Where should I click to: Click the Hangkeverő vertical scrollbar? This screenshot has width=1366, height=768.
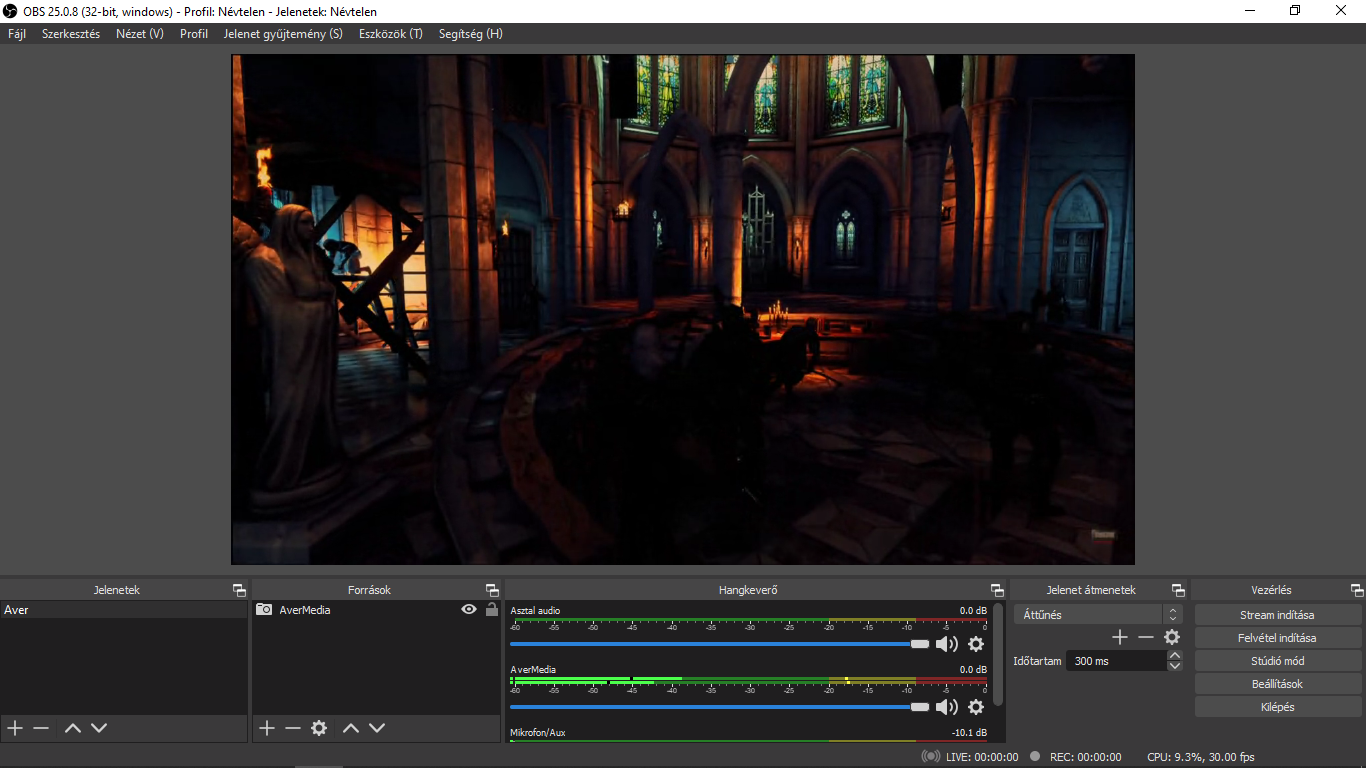pos(997,654)
